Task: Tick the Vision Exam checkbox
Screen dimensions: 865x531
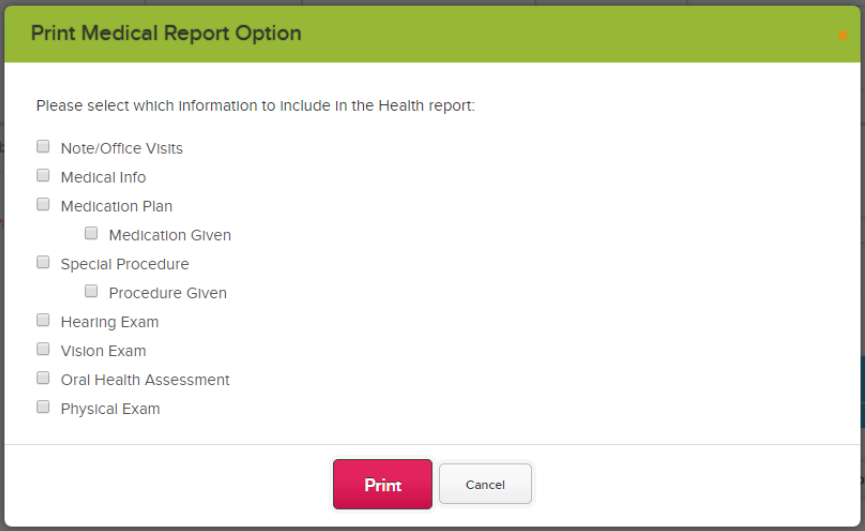Action: (43, 349)
